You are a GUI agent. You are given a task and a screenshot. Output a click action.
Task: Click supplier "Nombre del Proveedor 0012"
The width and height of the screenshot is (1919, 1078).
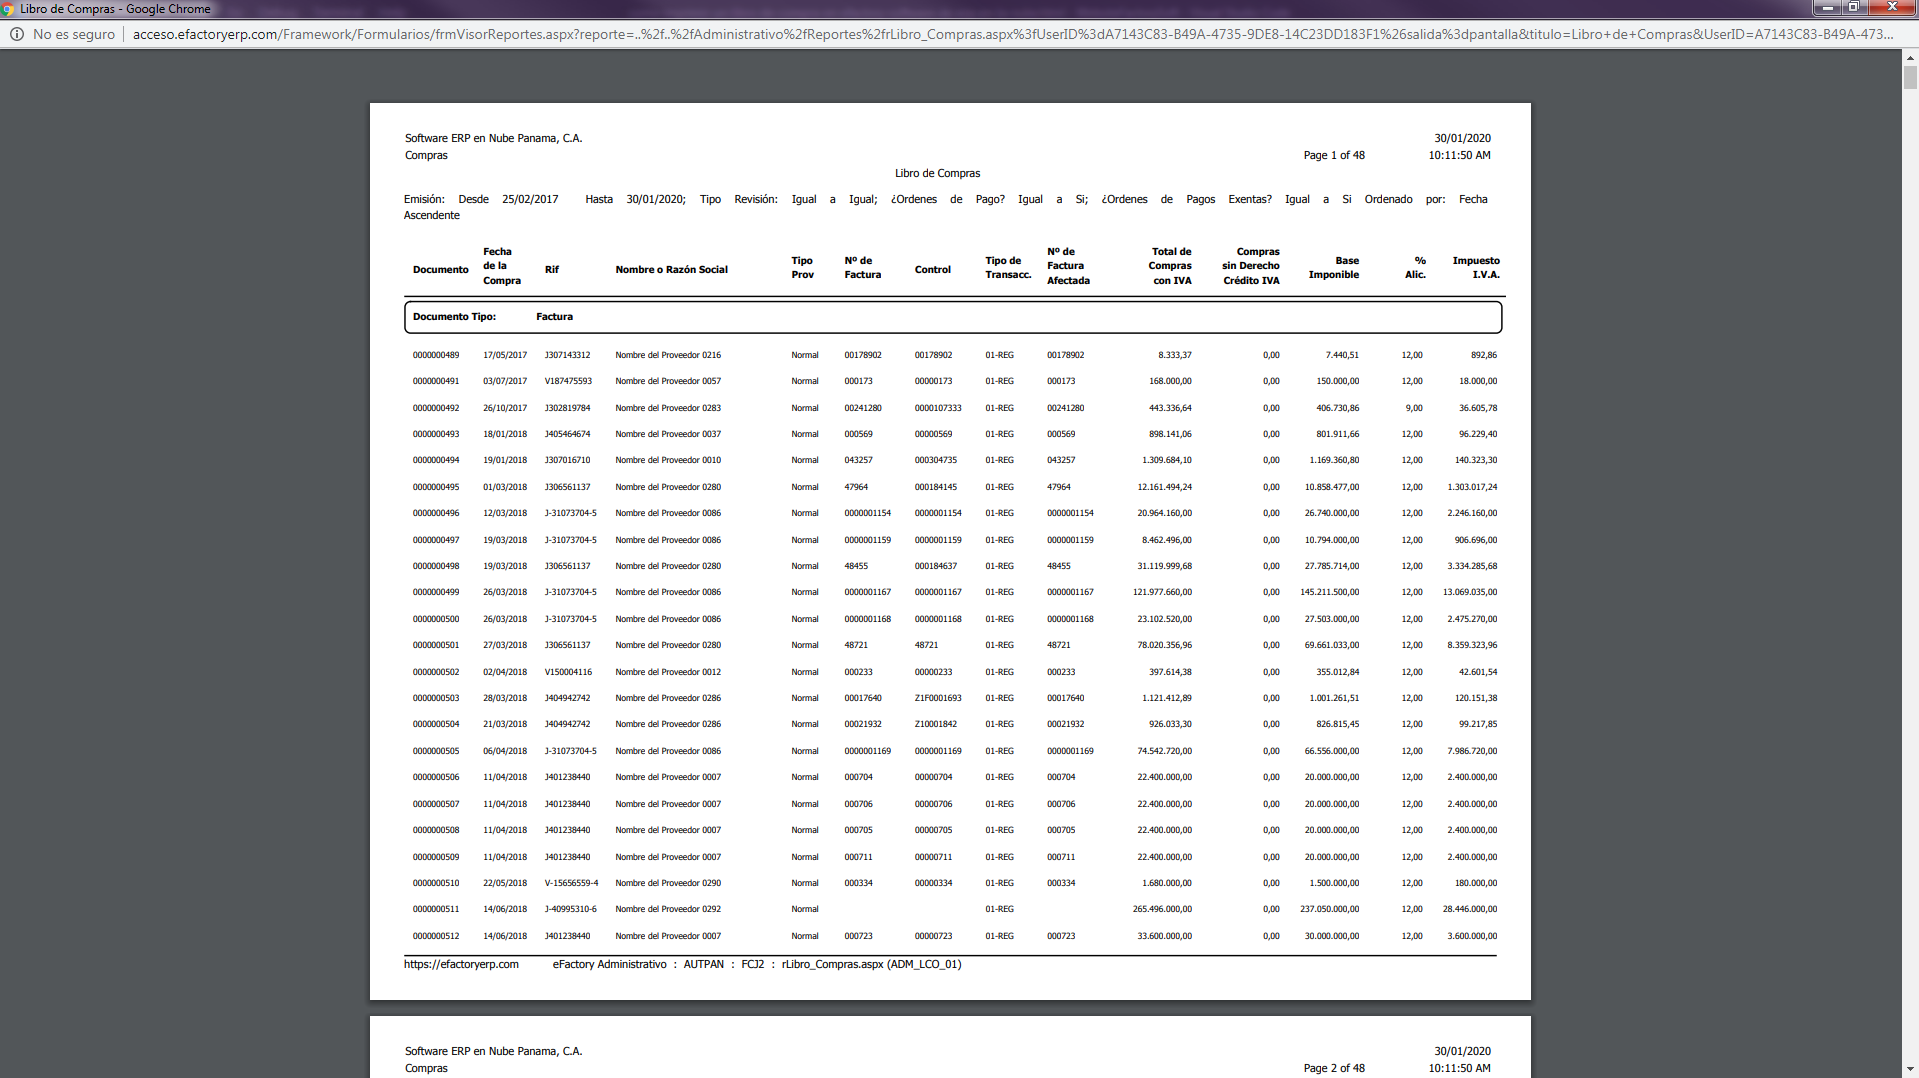668,672
